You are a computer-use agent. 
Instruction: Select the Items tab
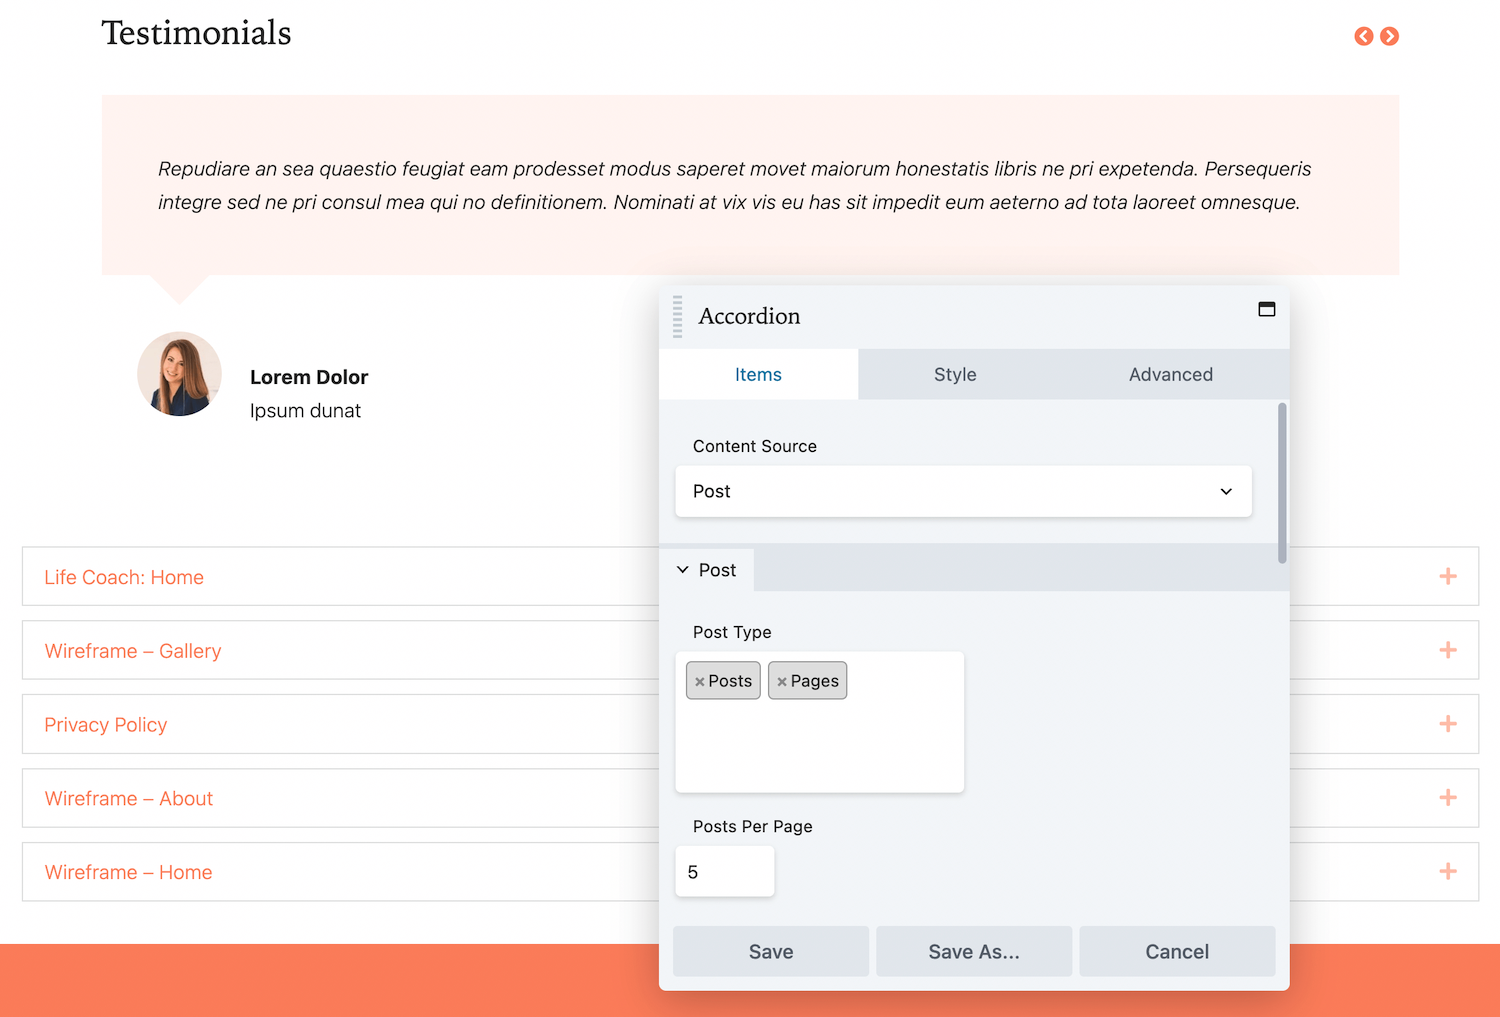[758, 374]
